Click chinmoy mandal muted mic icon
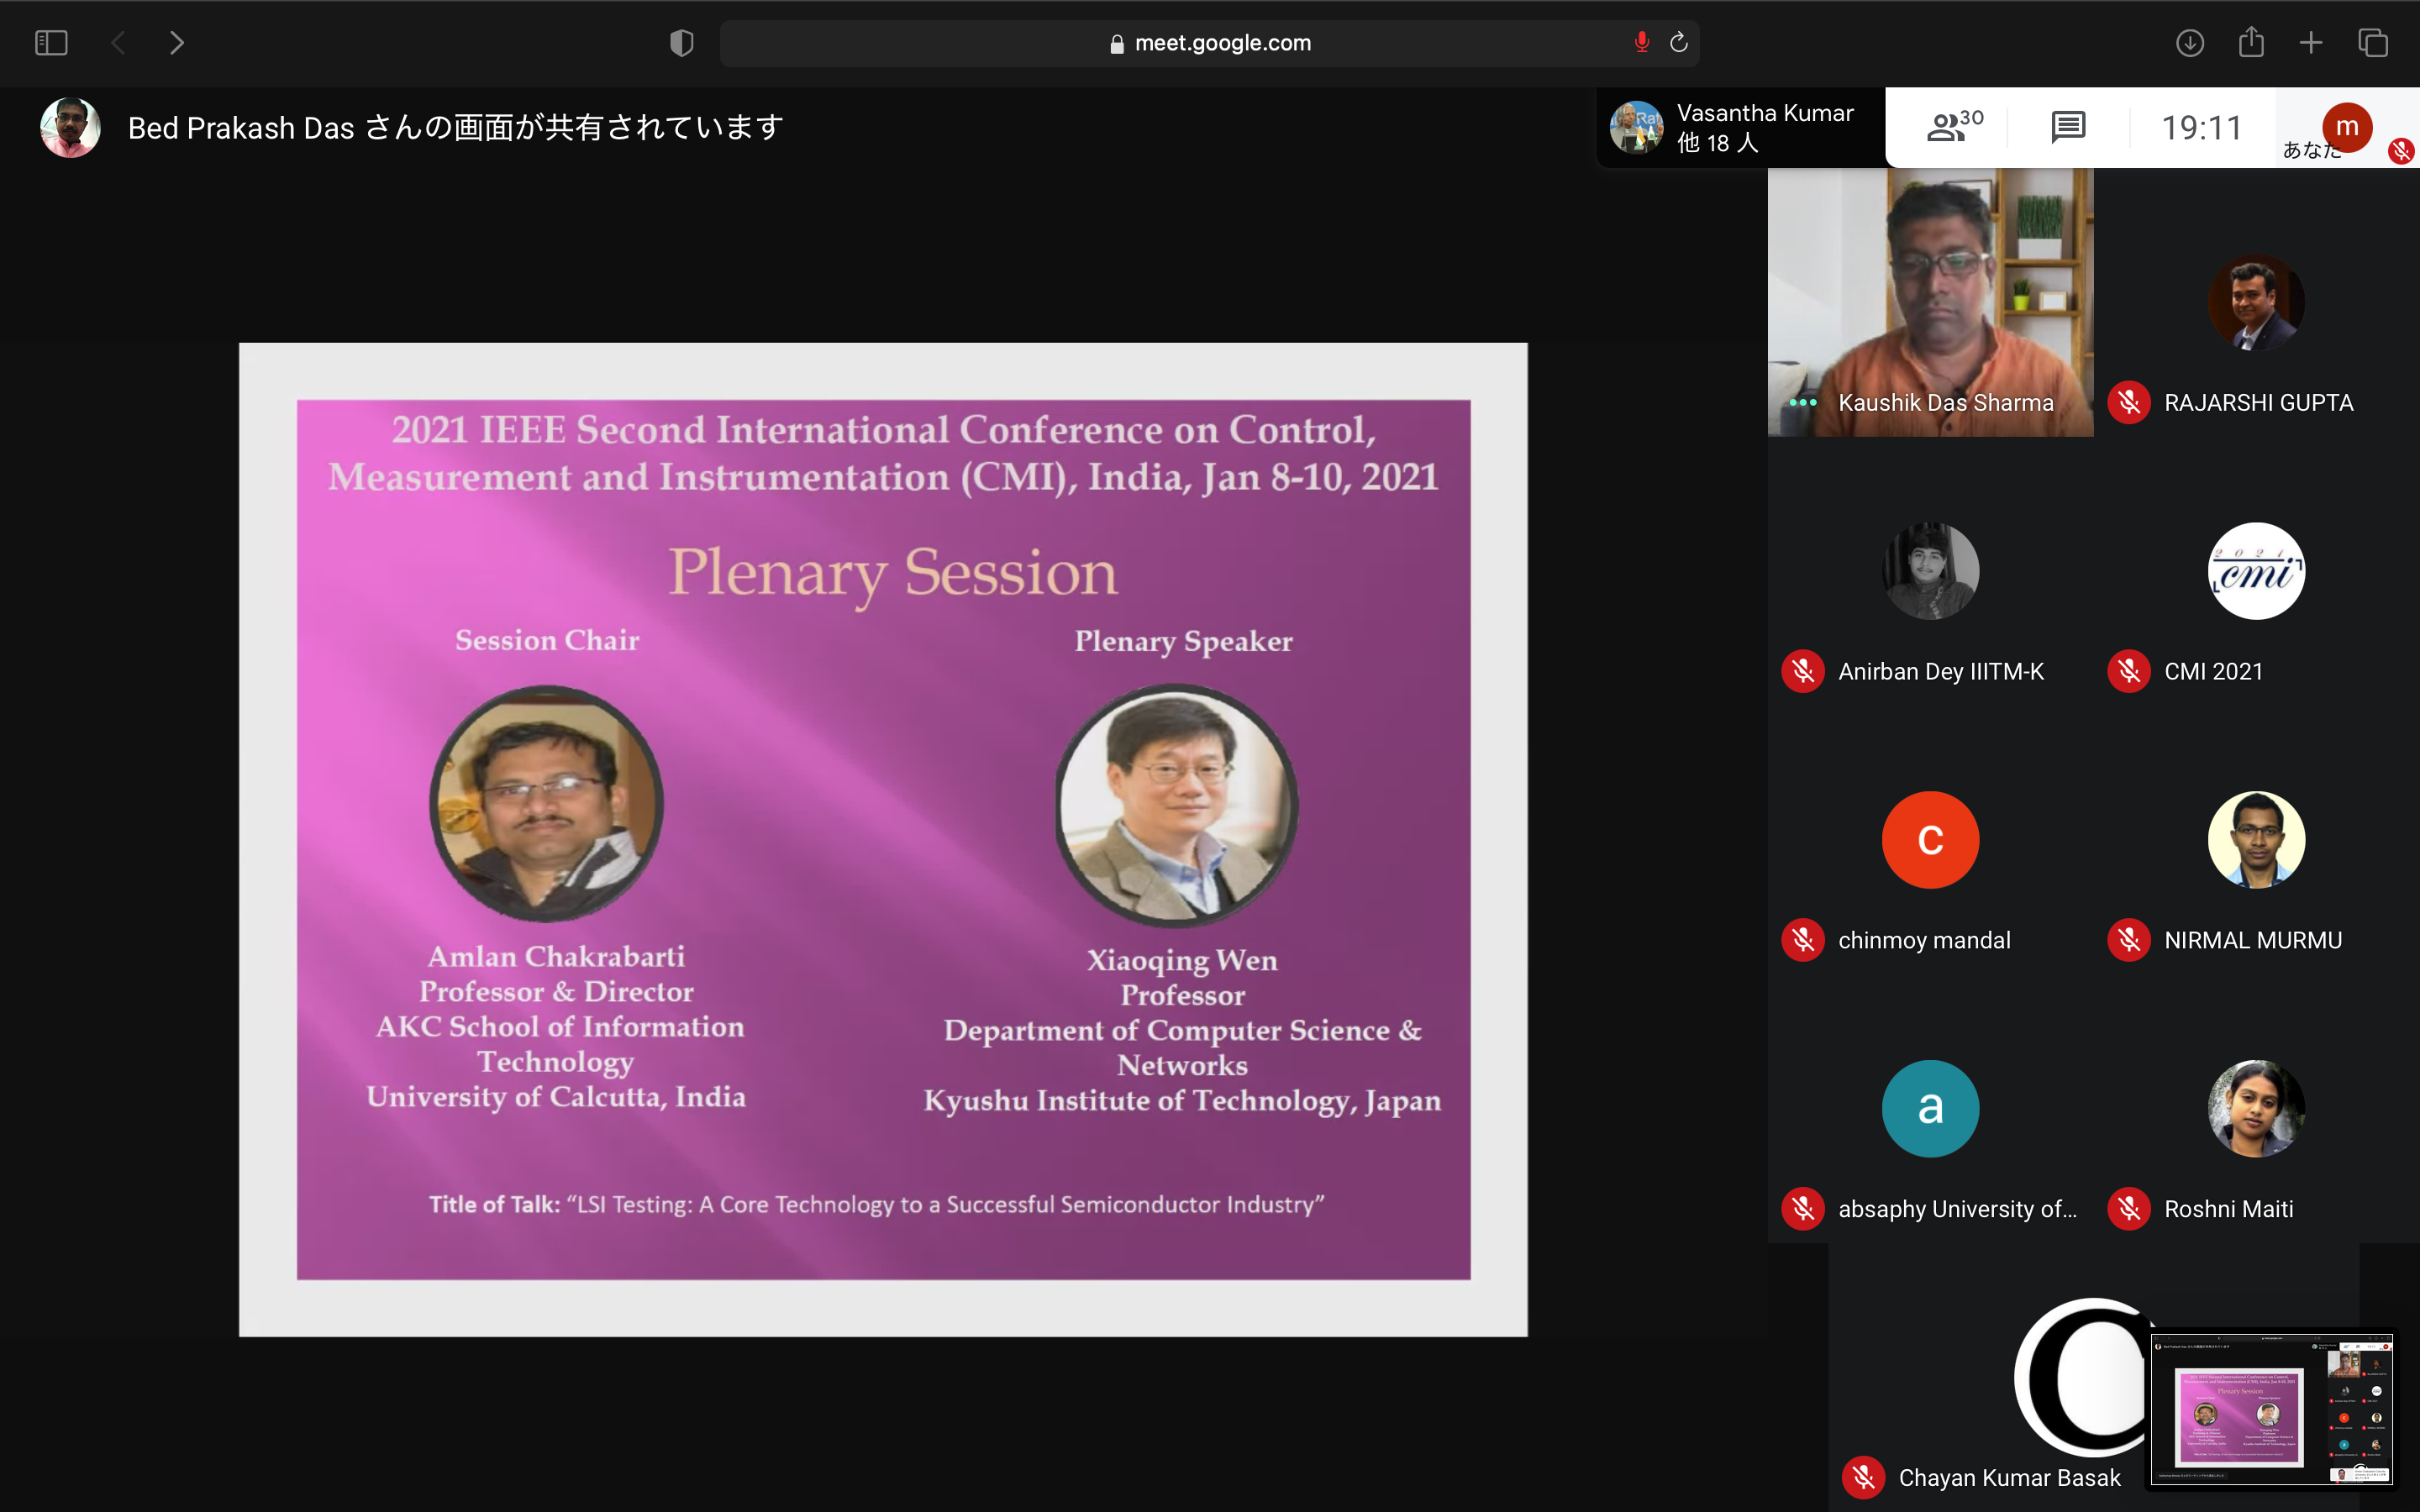2420x1512 pixels. point(1803,941)
